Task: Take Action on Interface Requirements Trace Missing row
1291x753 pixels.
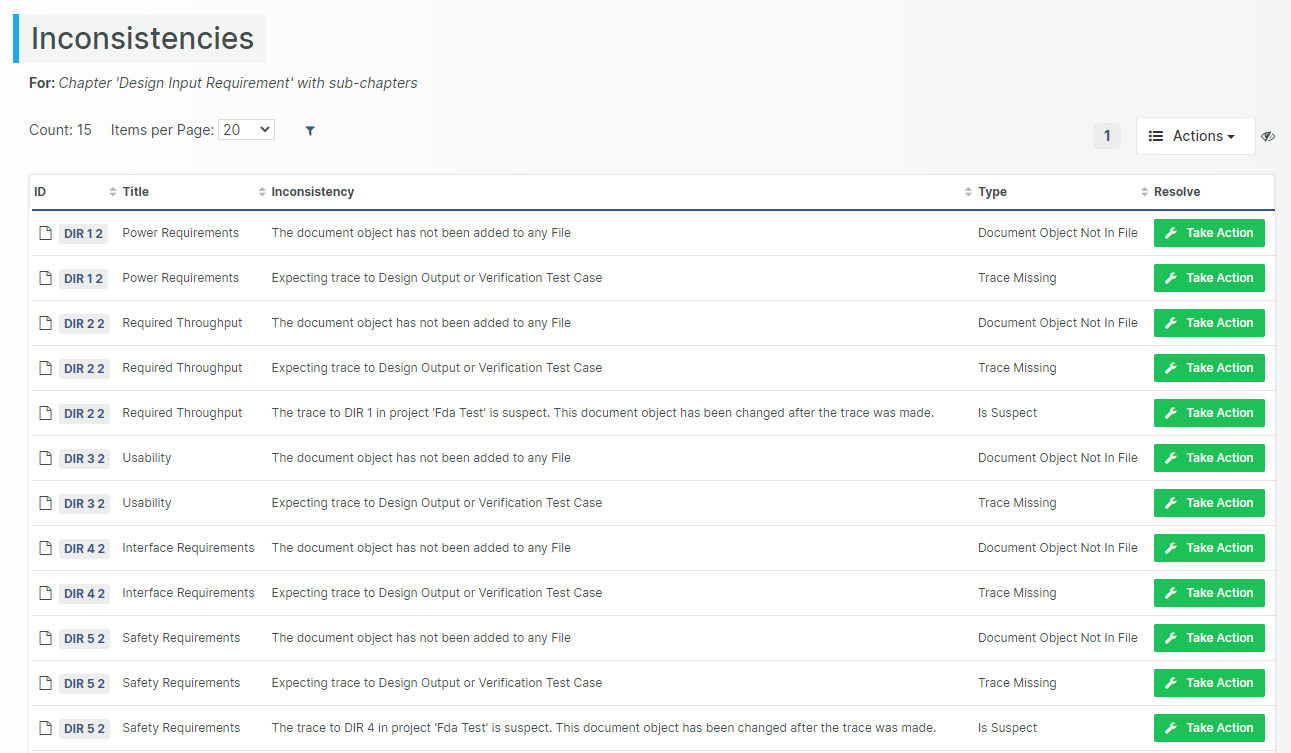Action: (x=1209, y=593)
